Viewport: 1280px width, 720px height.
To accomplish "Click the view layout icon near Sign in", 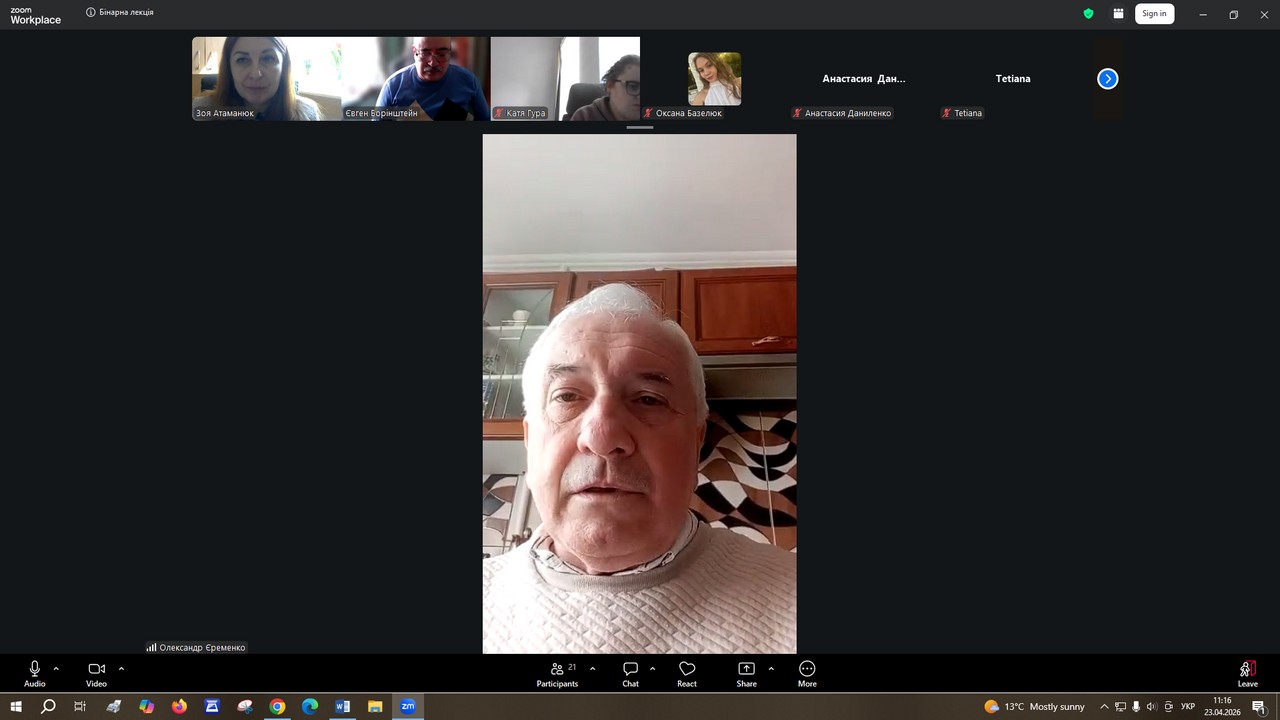I will click(1118, 14).
